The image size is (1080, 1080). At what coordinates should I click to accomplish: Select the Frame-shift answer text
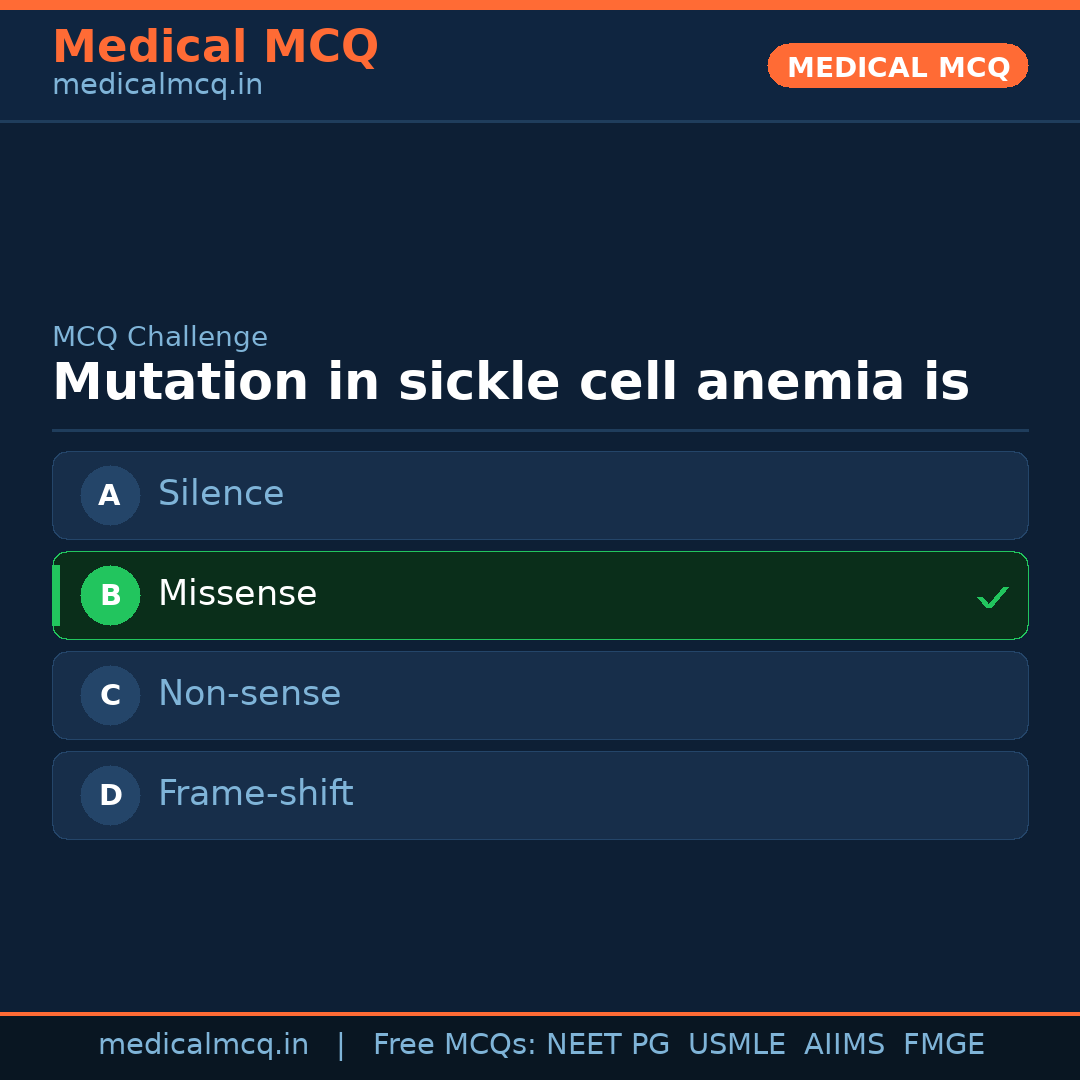pos(256,794)
